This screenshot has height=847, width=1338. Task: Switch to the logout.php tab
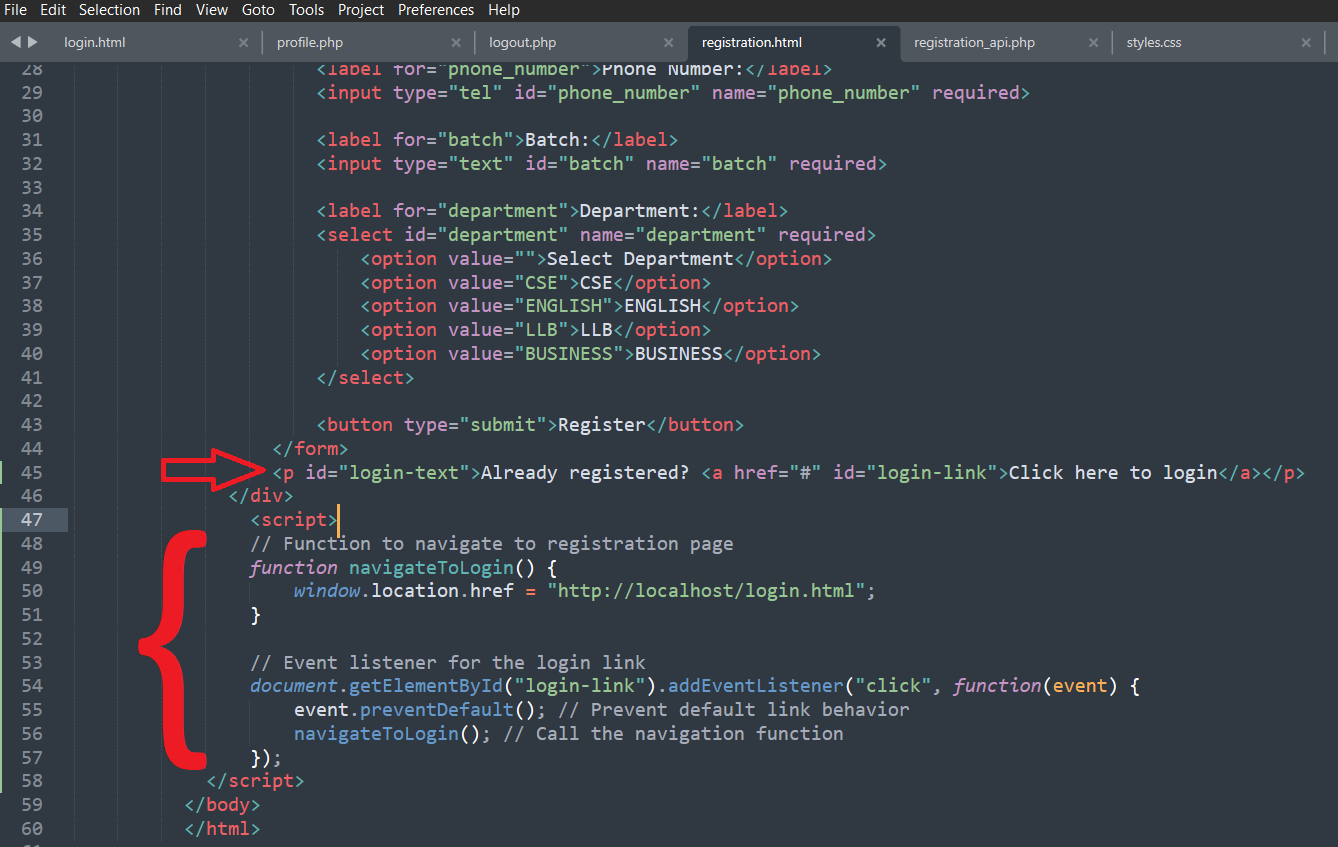pyautogui.click(x=522, y=43)
